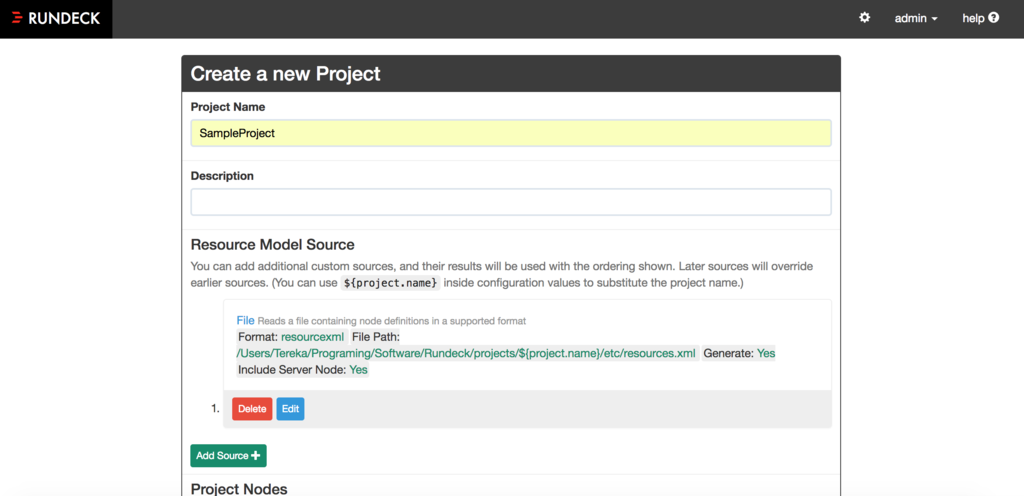Click the 'Resource Model Source' heading
The width and height of the screenshot is (1024, 496).
pos(272,245)
